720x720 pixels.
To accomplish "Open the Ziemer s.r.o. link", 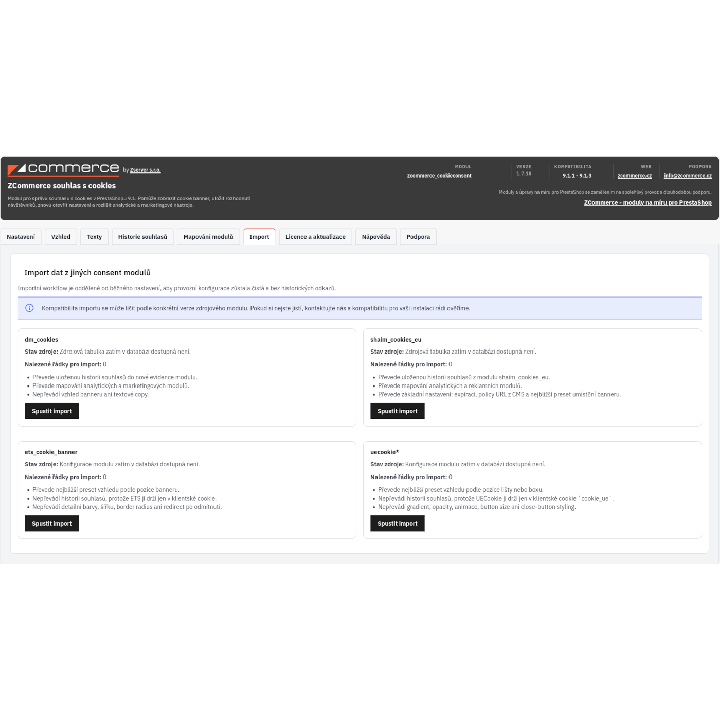I will [145, 170].
